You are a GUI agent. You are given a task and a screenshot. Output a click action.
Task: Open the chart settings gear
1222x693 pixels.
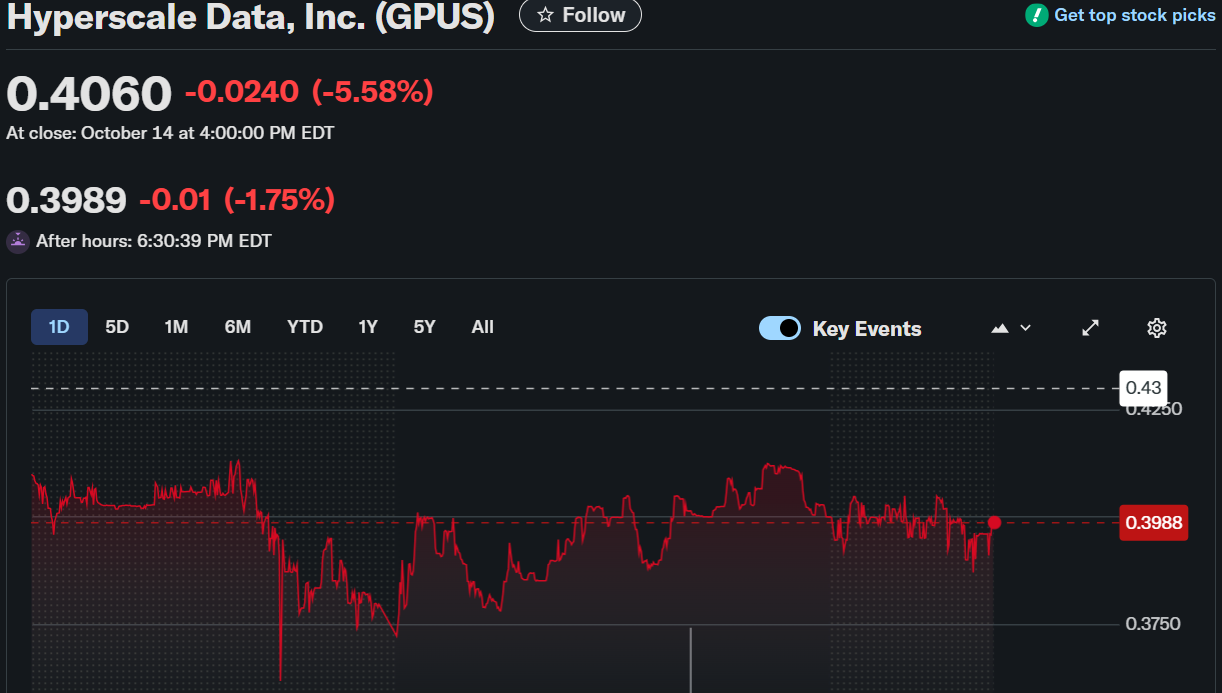(1157, 328)
